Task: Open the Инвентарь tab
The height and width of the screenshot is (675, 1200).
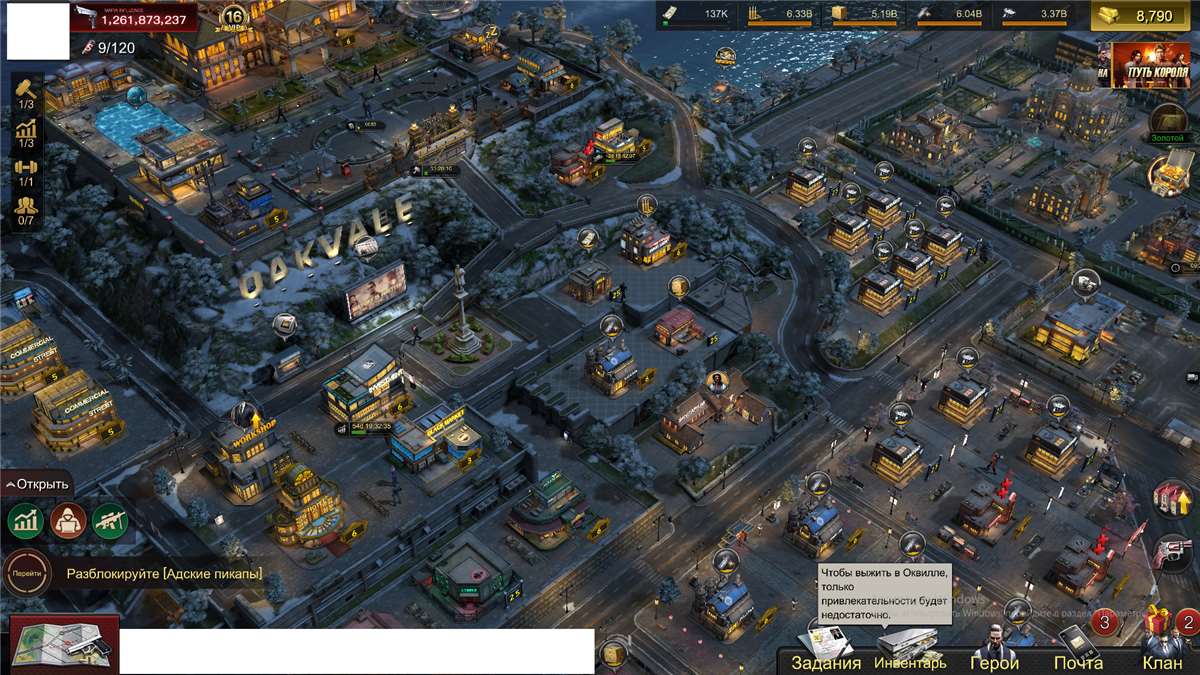Action: (909, 651)
